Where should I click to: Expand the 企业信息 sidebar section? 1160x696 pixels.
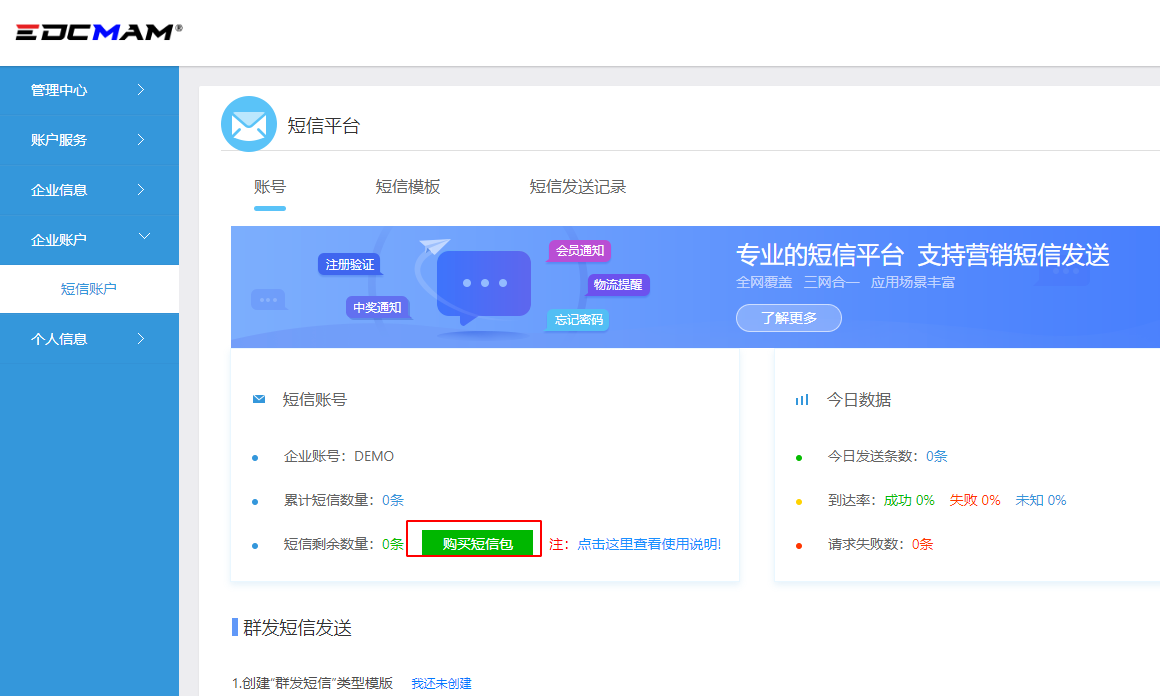click(89, 190)
